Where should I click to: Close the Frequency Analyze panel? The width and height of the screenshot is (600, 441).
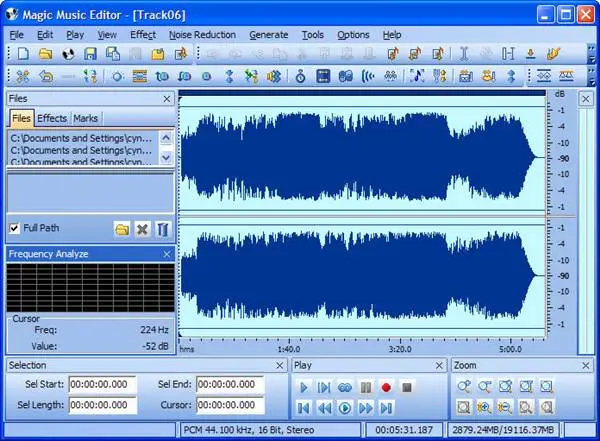pyautogui.click(x=167, y=254)
